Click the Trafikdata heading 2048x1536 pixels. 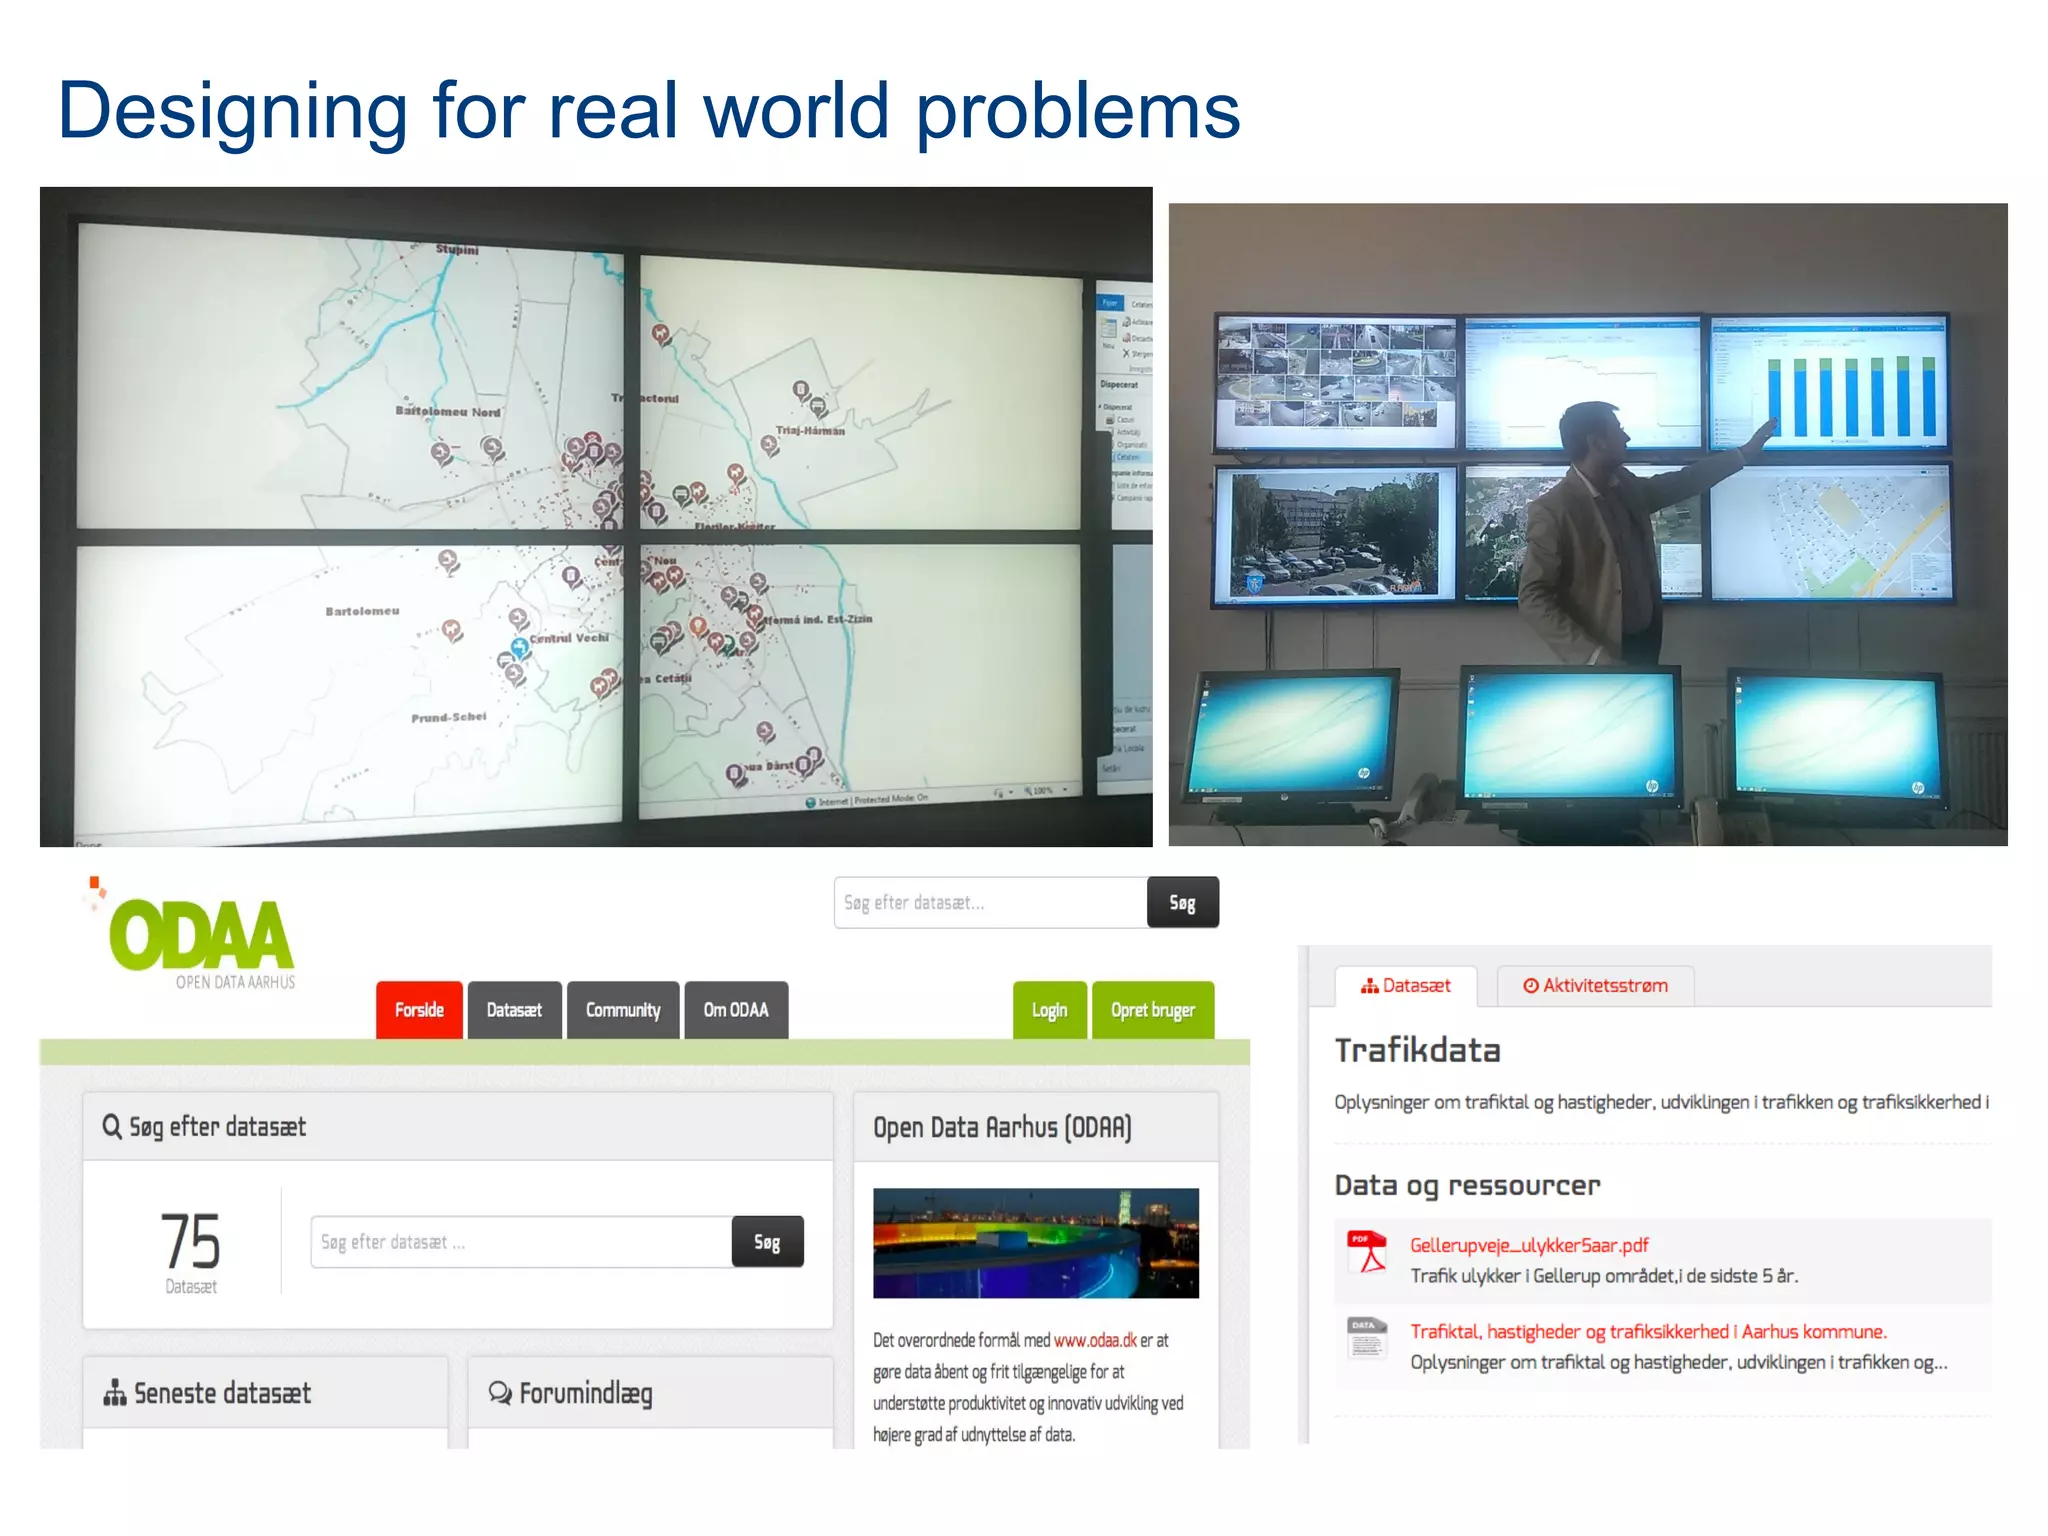(1418, 1050)
